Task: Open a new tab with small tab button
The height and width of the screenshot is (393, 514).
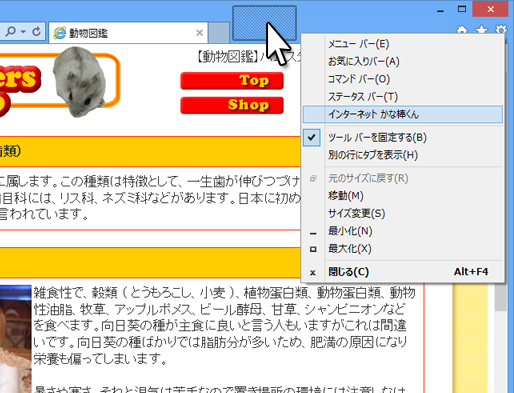Action: coord(219,33)
